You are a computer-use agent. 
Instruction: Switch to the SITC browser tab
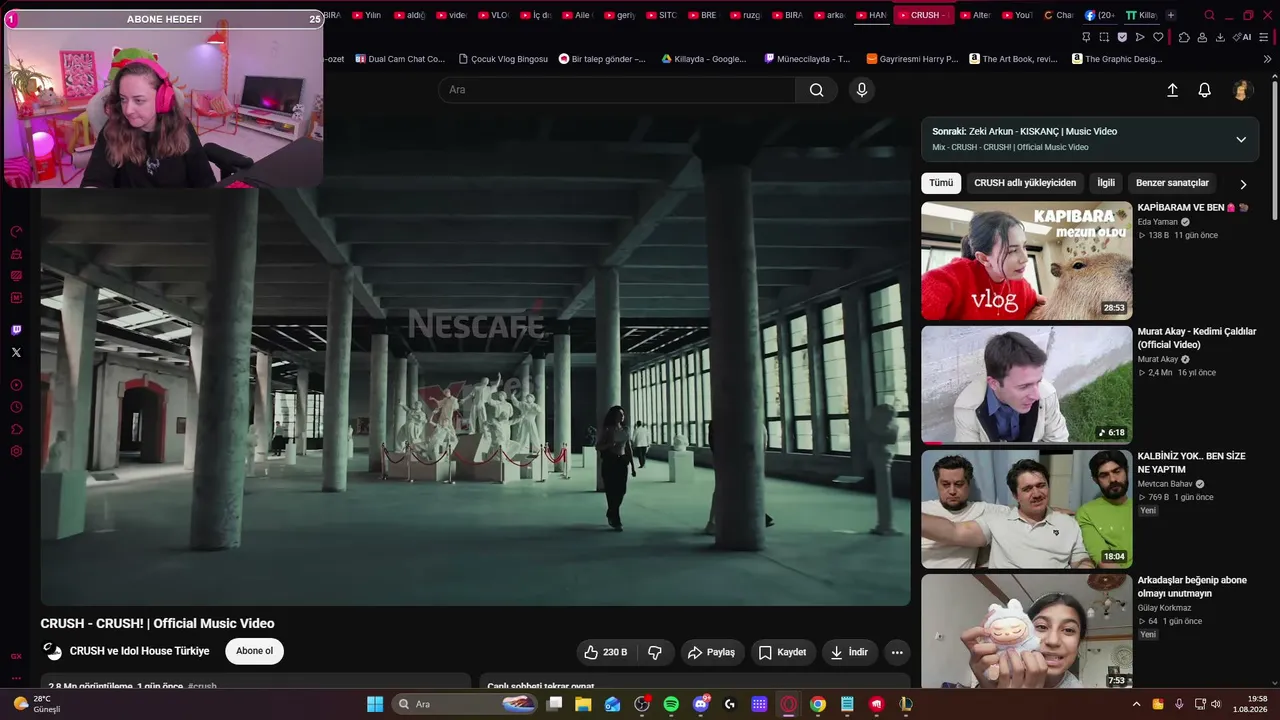pos(662,15)
